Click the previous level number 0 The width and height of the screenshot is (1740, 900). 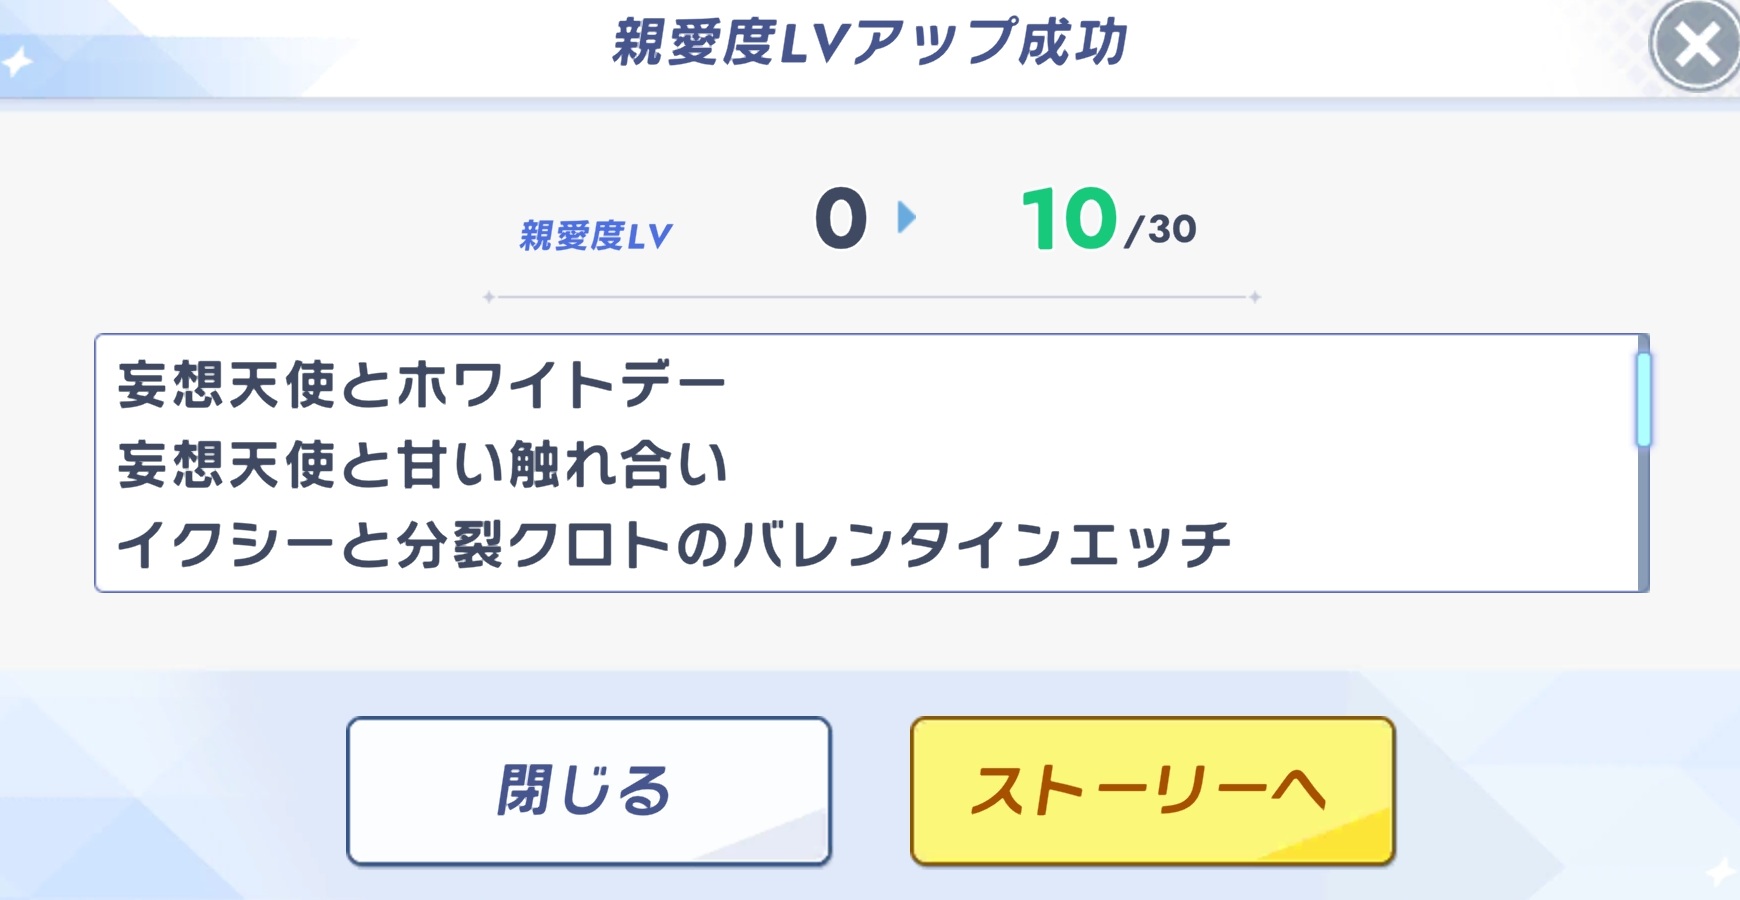tap(840, 219)
